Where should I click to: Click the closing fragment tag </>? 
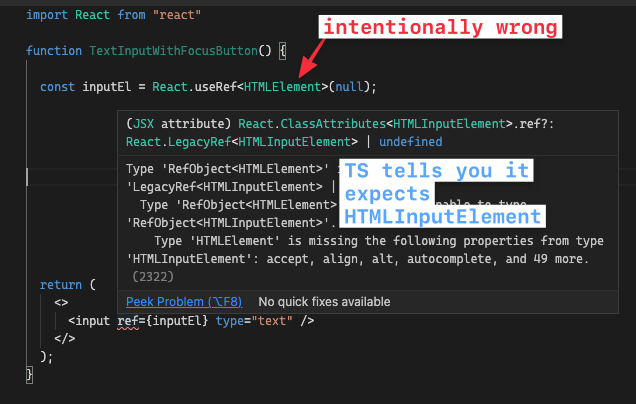pos(65,338)
